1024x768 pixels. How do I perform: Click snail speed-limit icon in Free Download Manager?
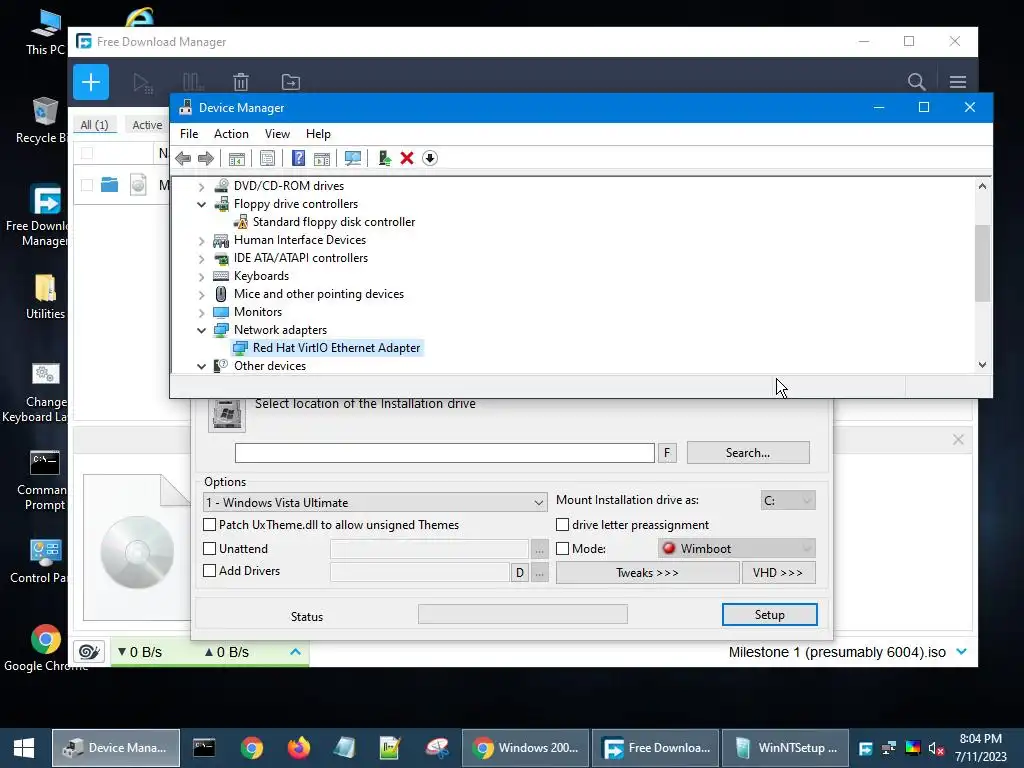tap(89, 652)
